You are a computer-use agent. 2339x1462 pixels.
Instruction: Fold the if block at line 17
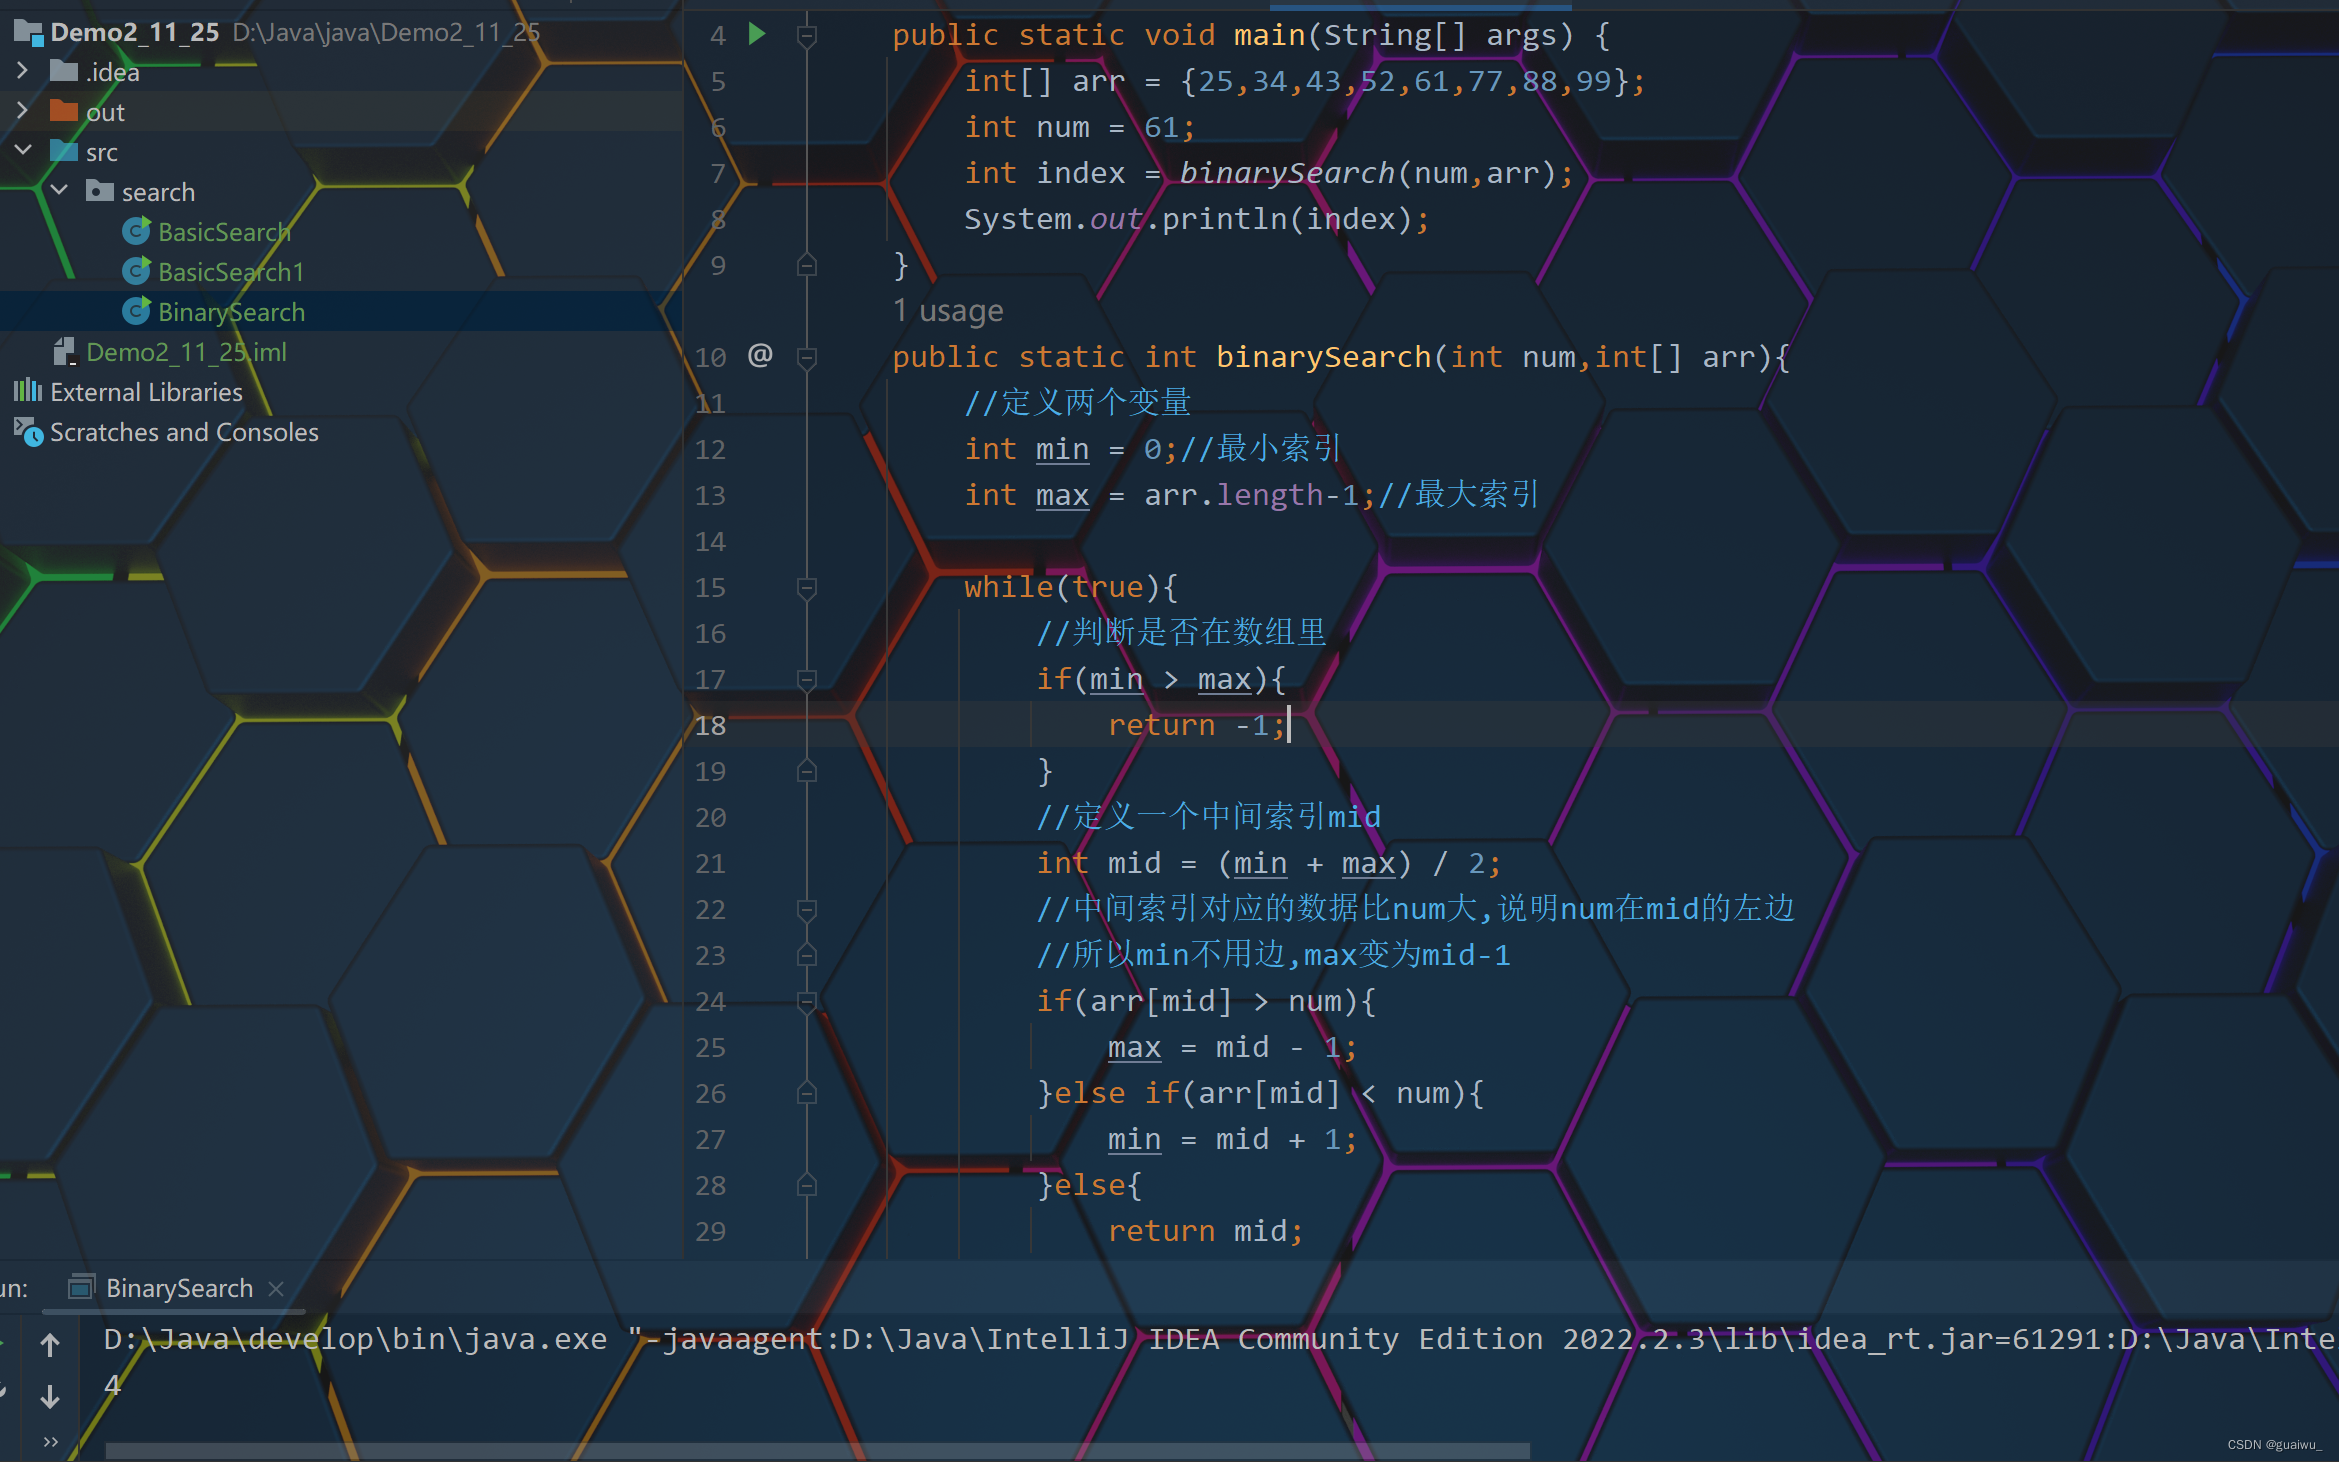point(807,680)
